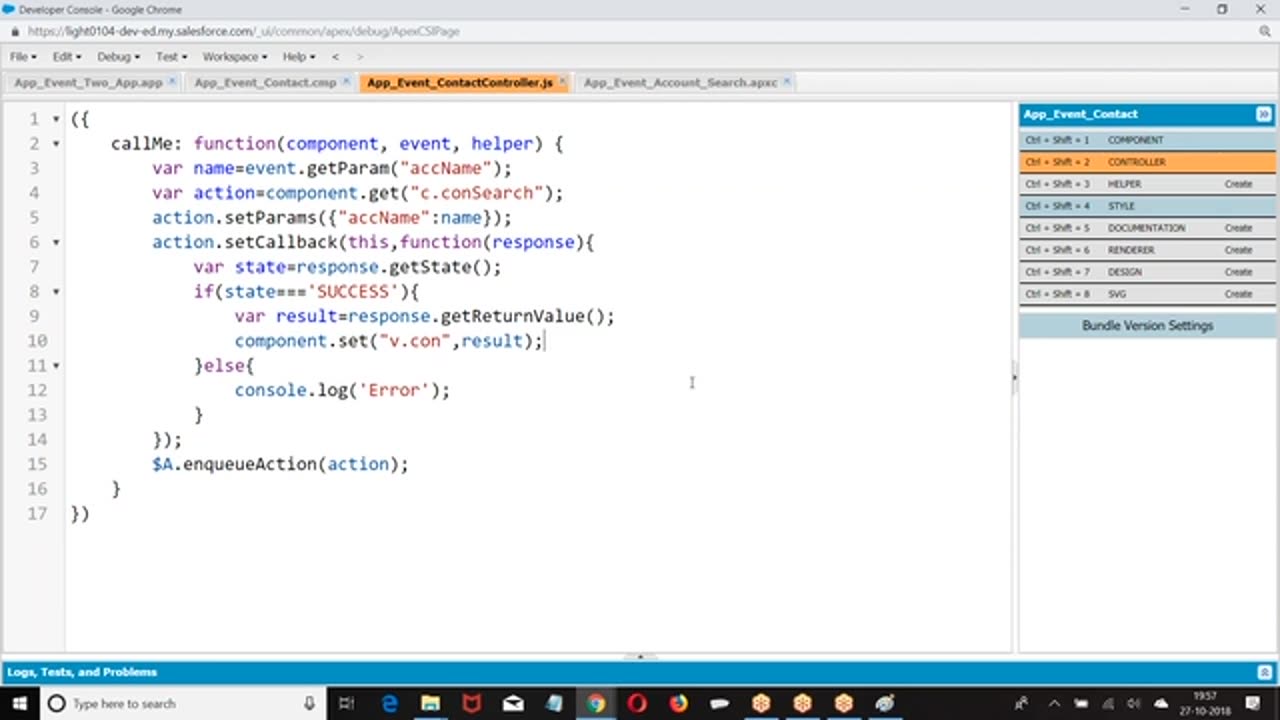The height and width of the screenshot is (720, 1280).
Task: Open Bundle Version Settings
Action: [1148, 326]
